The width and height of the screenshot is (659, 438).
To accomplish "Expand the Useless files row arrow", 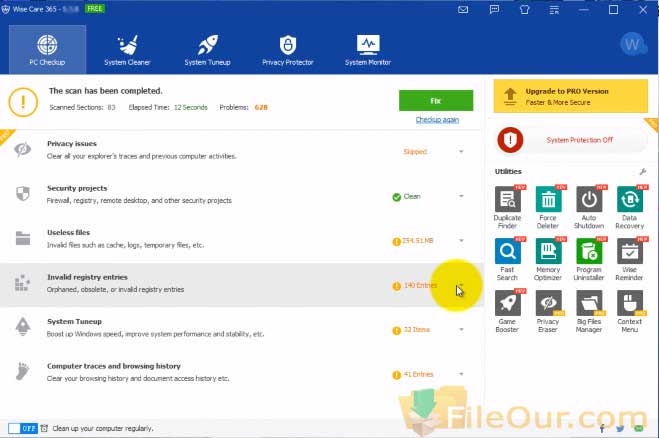I will click(461, 241).
